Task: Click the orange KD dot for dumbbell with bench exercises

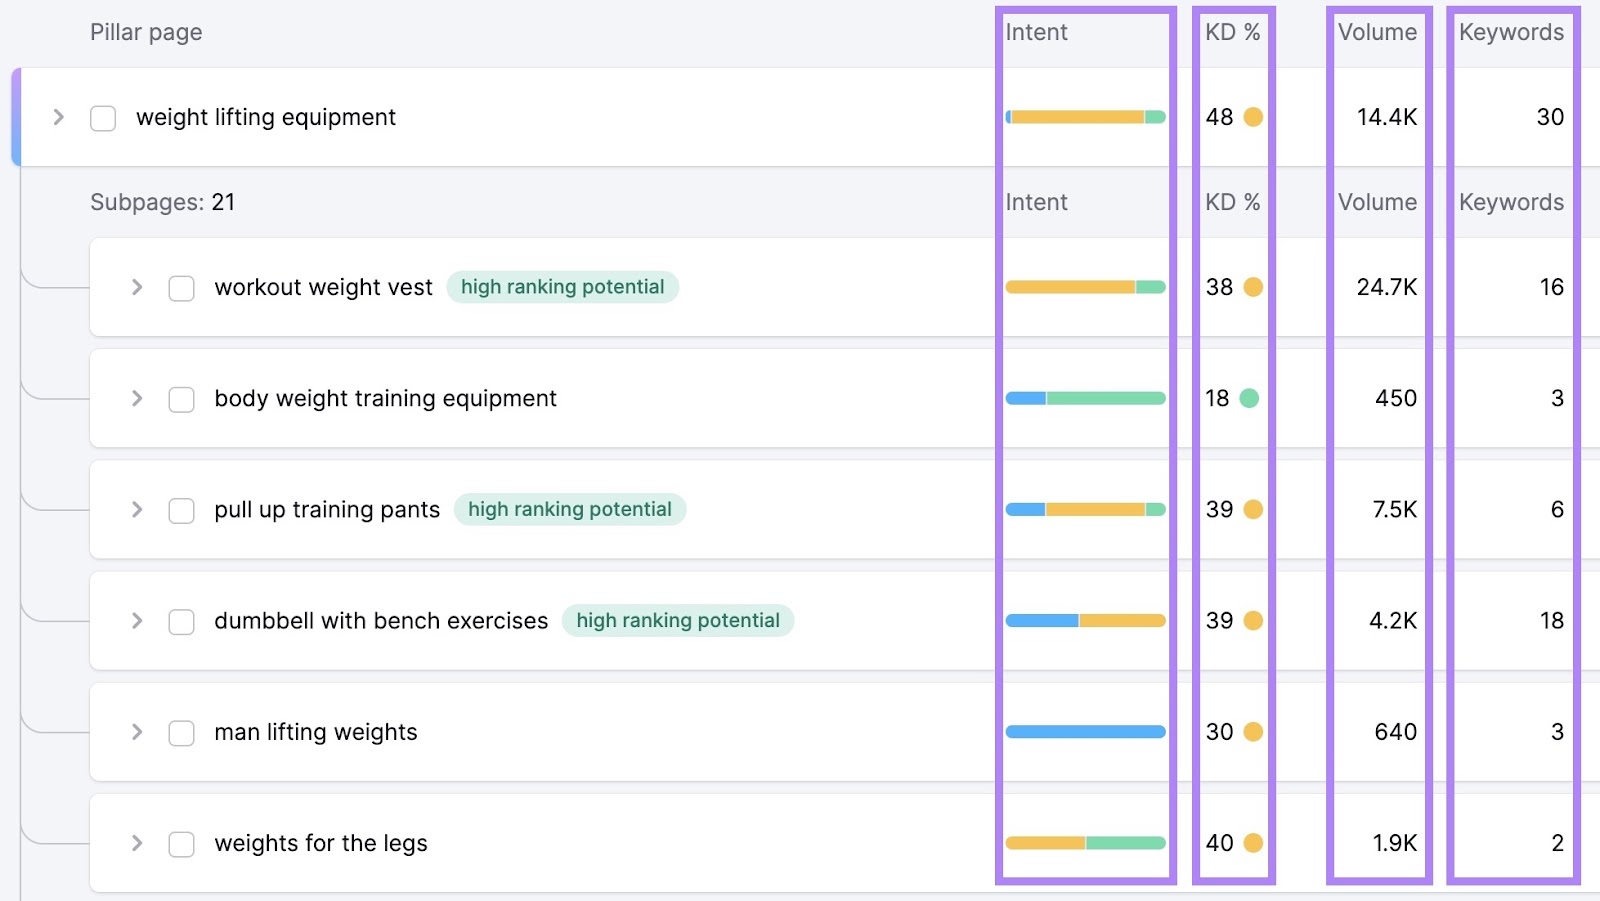Action: pyautogui.click(x=1254, y=620)
